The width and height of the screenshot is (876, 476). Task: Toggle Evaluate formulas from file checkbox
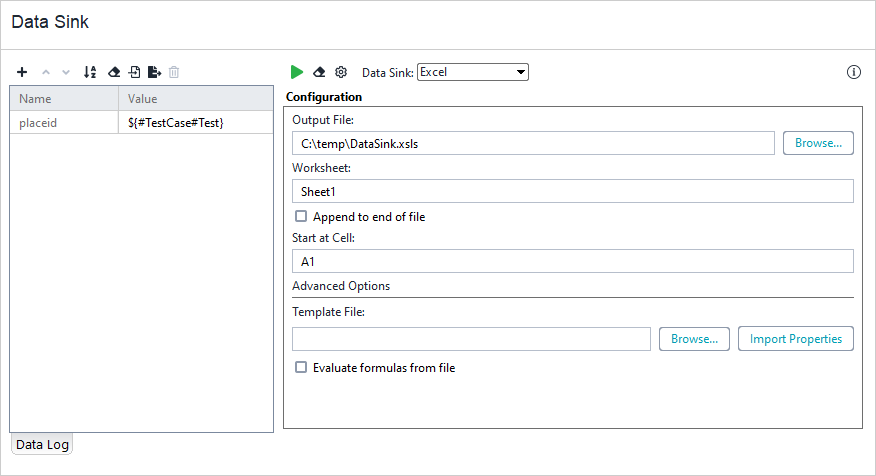tap(301, 367)
